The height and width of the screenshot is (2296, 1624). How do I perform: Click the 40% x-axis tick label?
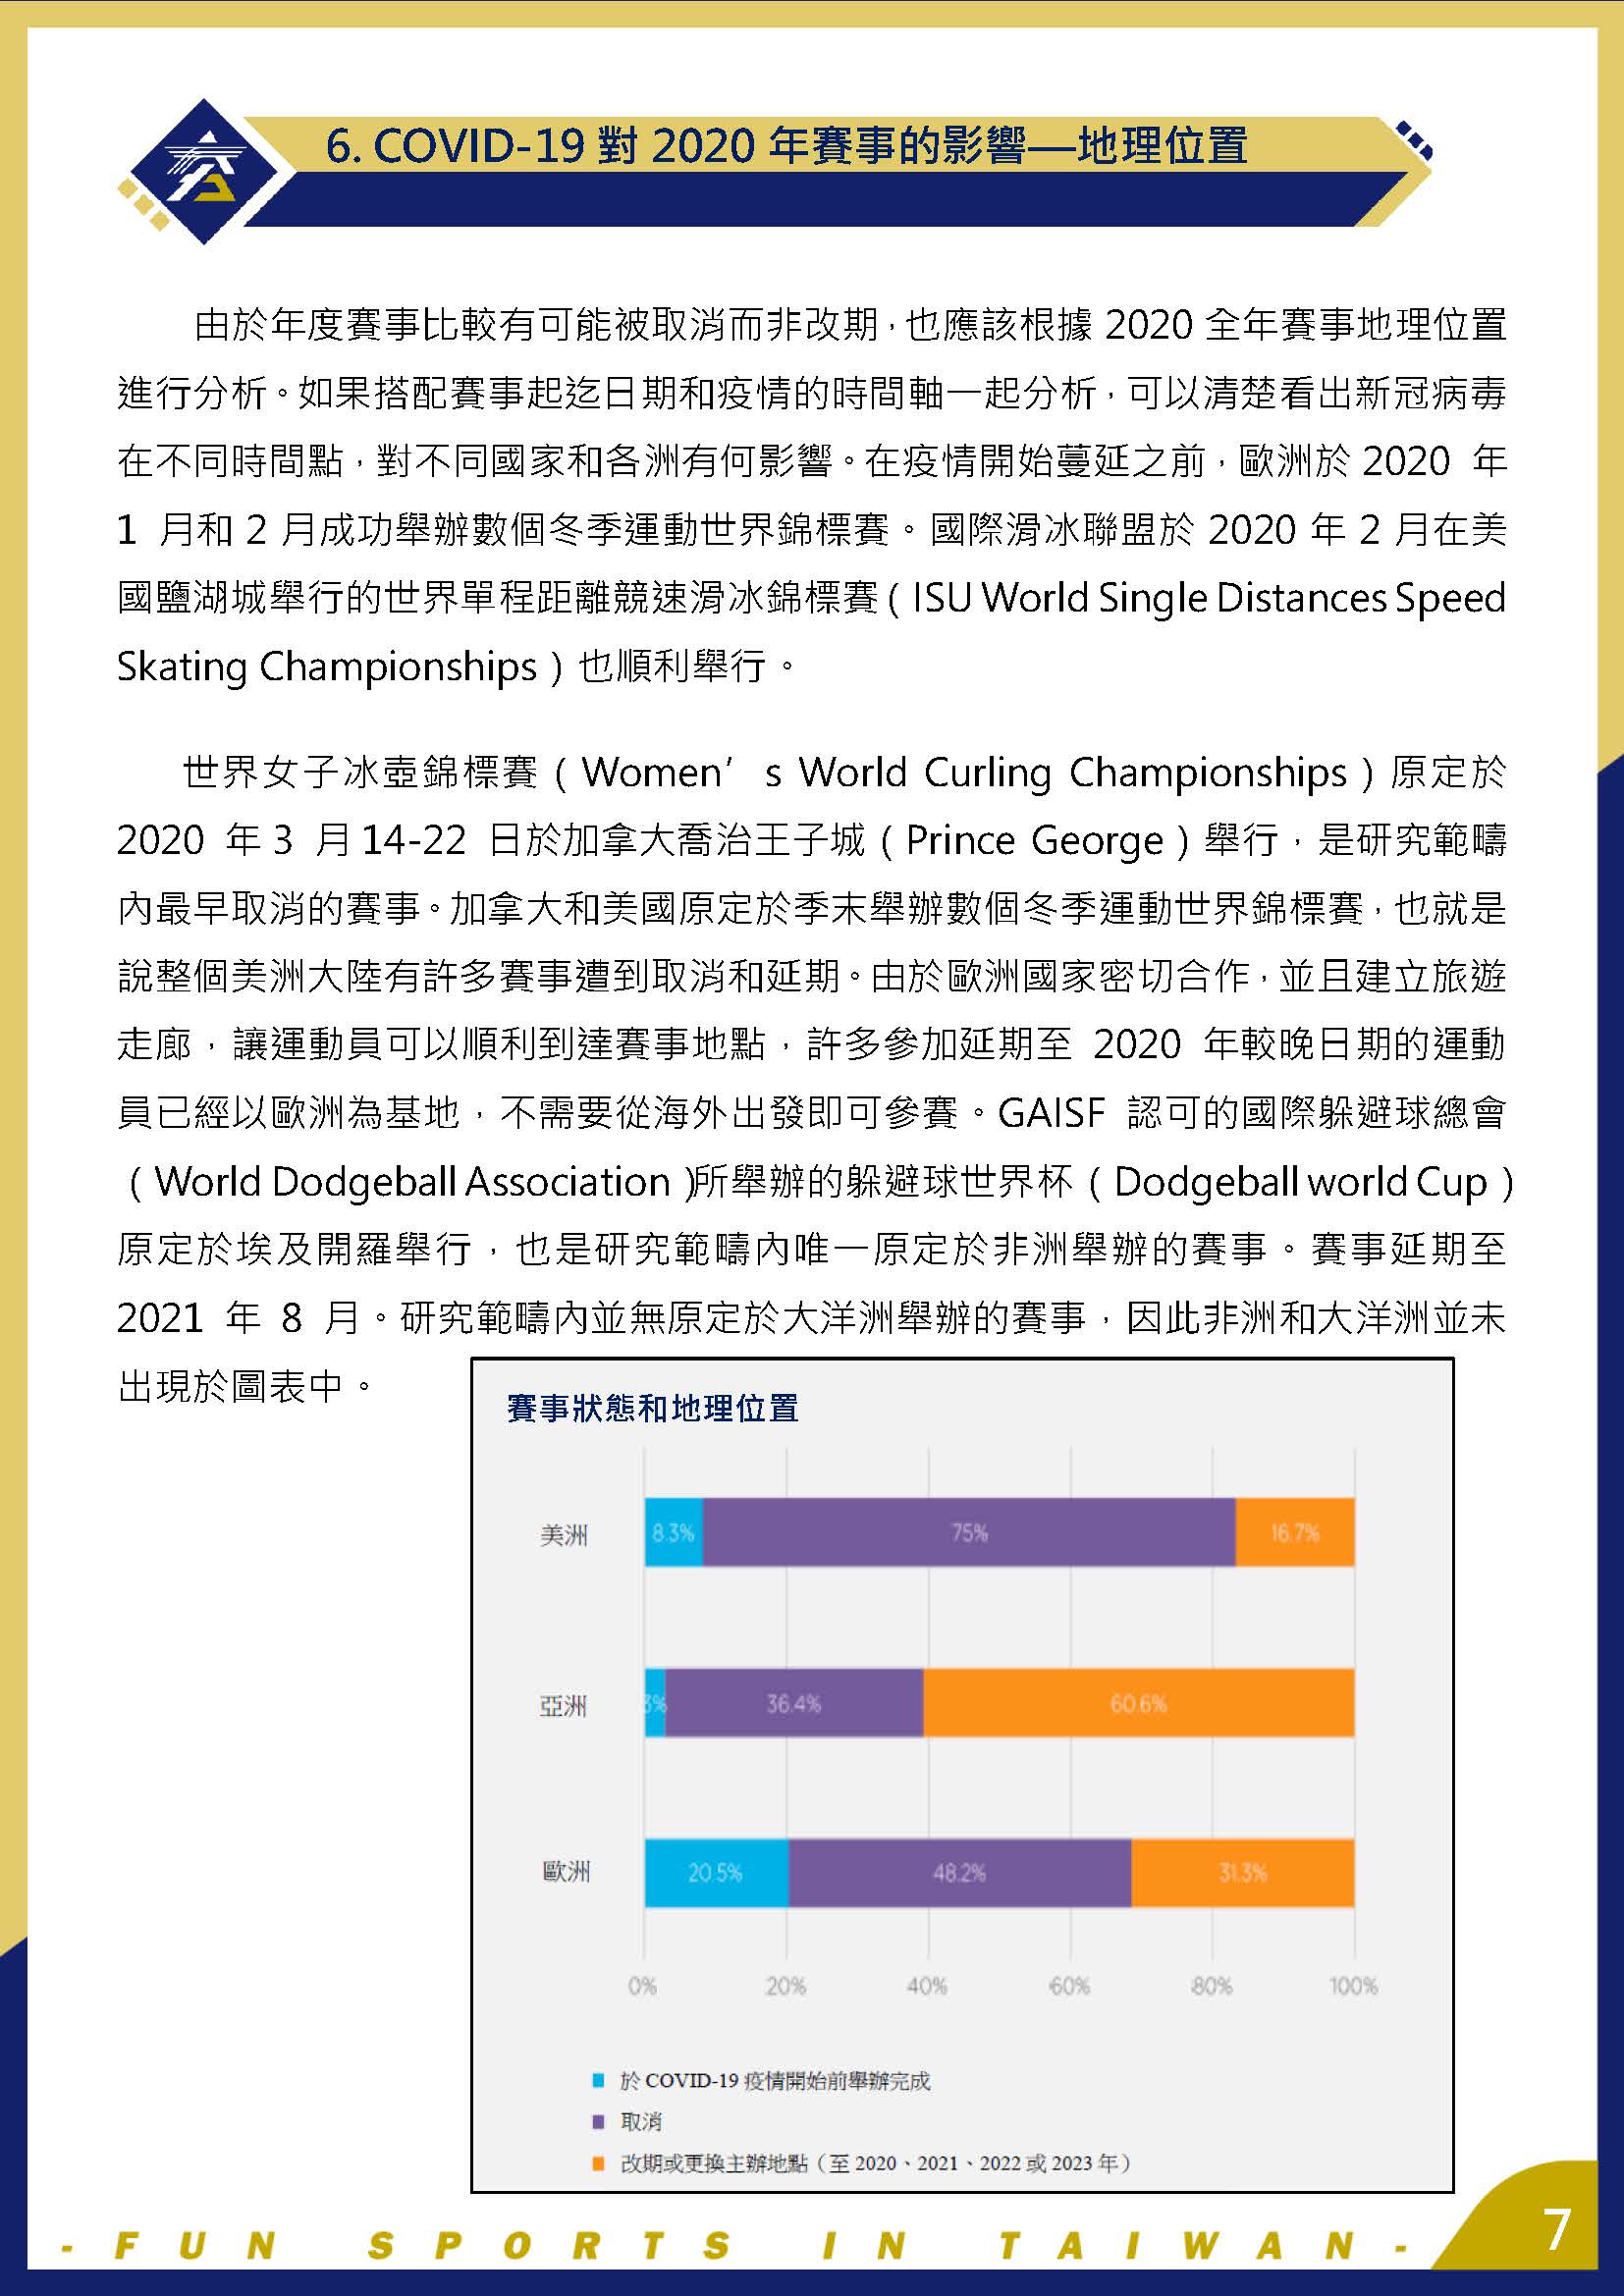927,1986
